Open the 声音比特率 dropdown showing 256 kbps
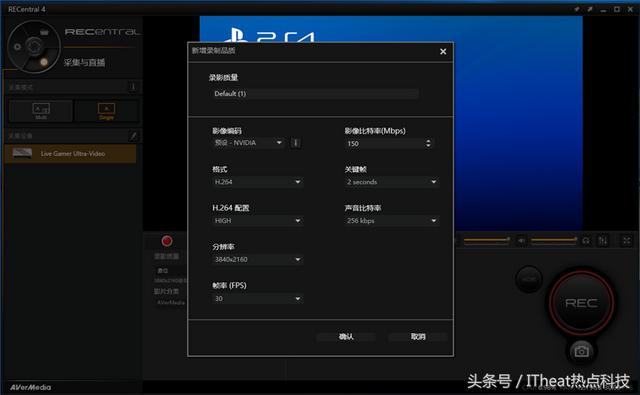The width and height of the screenshot is (640, 395). [x=391, y=220]
